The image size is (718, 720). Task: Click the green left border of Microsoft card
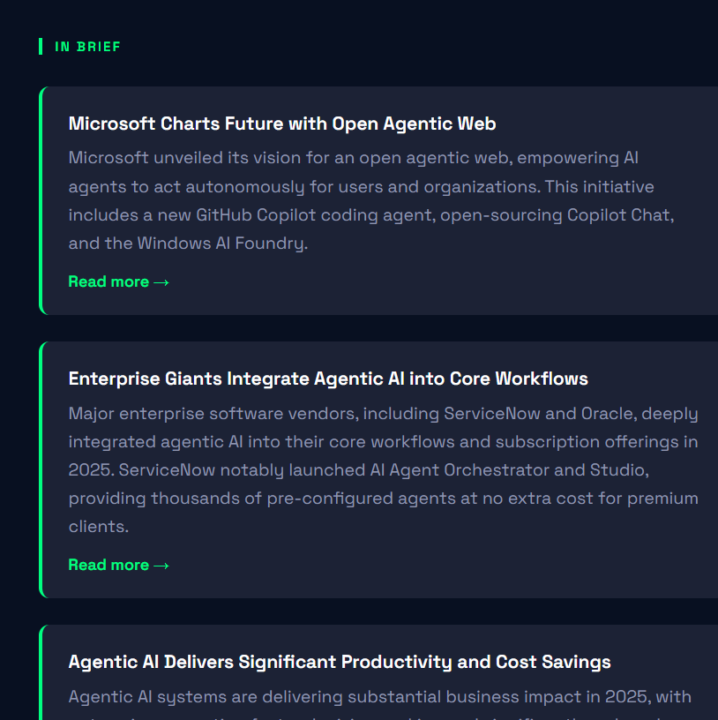pos(41,201)
